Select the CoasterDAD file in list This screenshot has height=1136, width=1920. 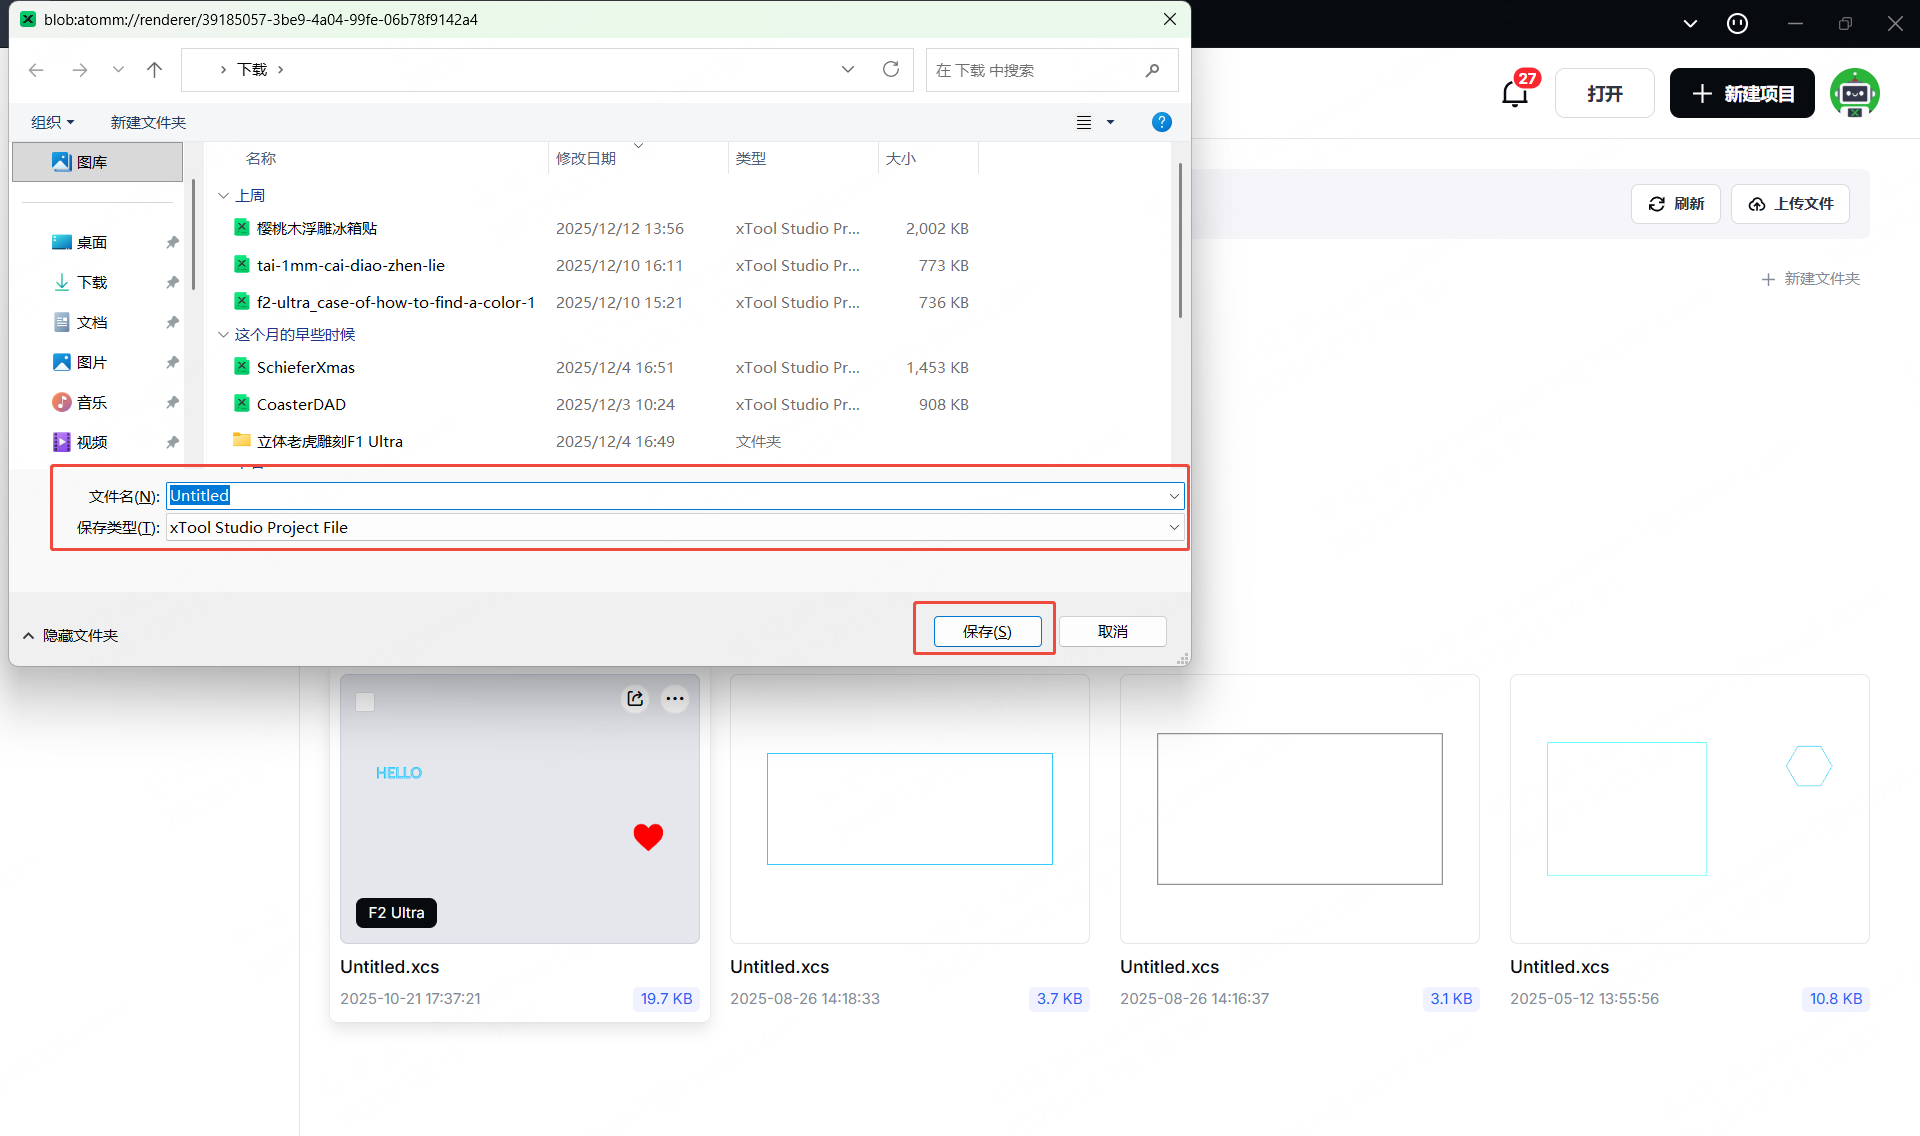point(301,405)
